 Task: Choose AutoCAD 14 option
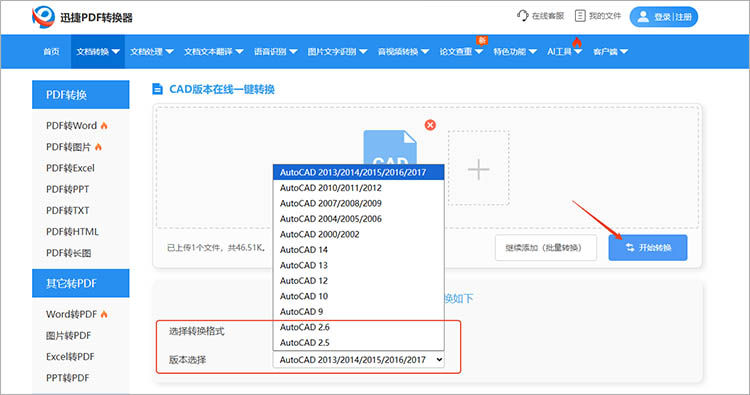[358, 250]
